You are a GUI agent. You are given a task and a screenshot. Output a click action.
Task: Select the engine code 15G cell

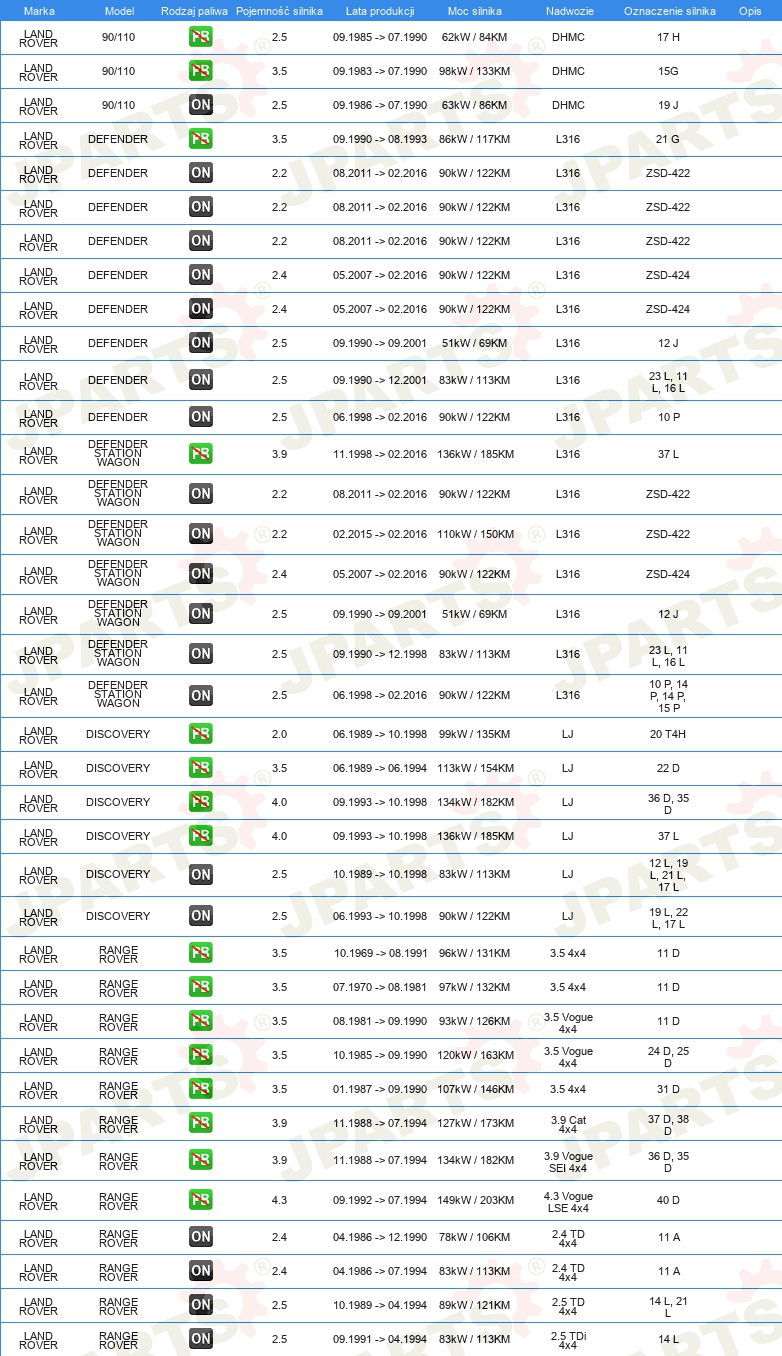[x=668, y=71]
